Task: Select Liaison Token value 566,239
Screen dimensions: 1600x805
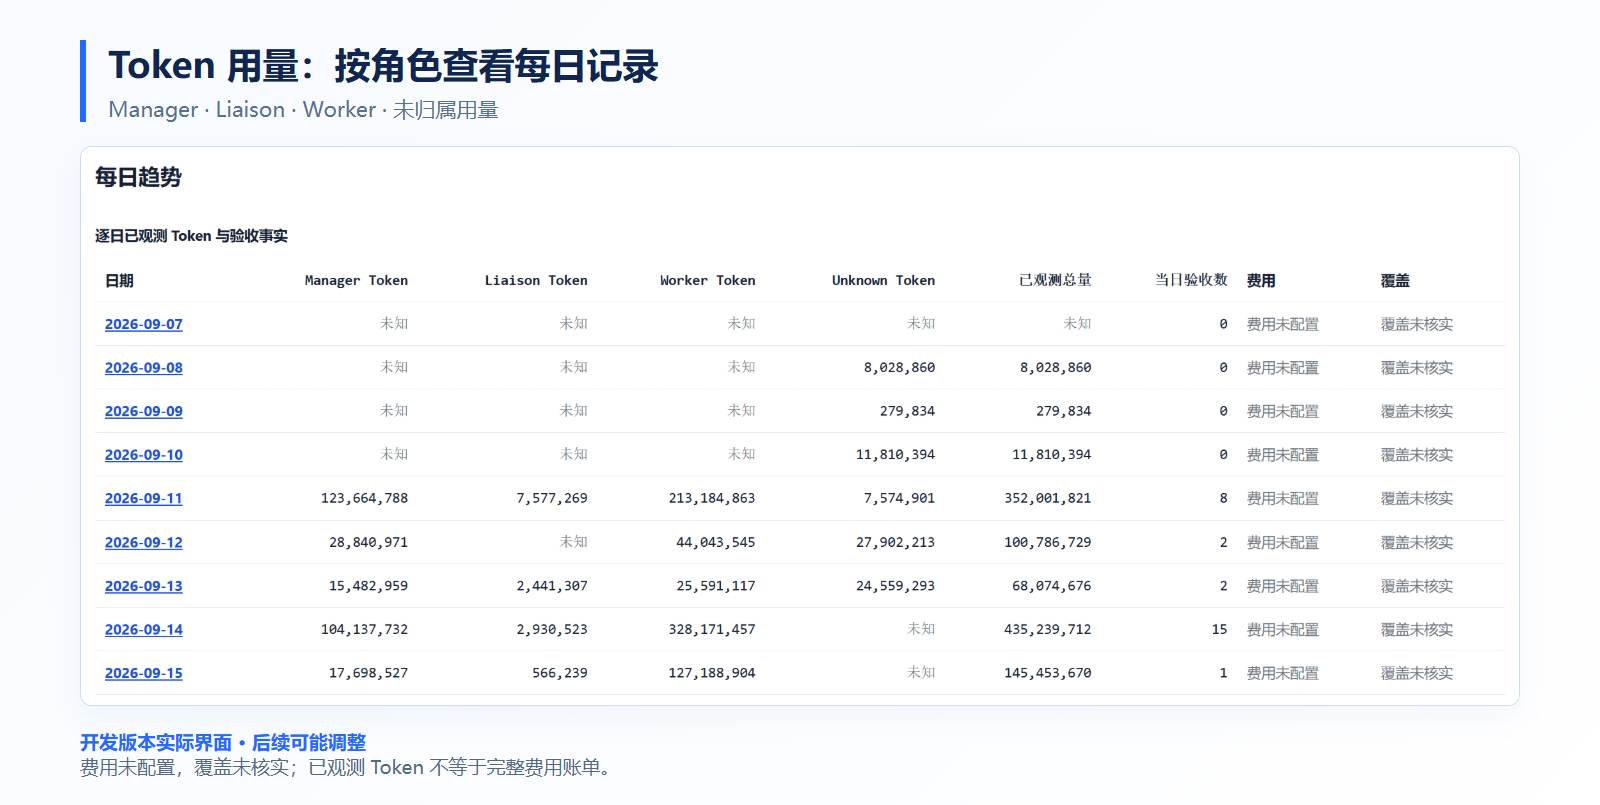Action: 560,673
